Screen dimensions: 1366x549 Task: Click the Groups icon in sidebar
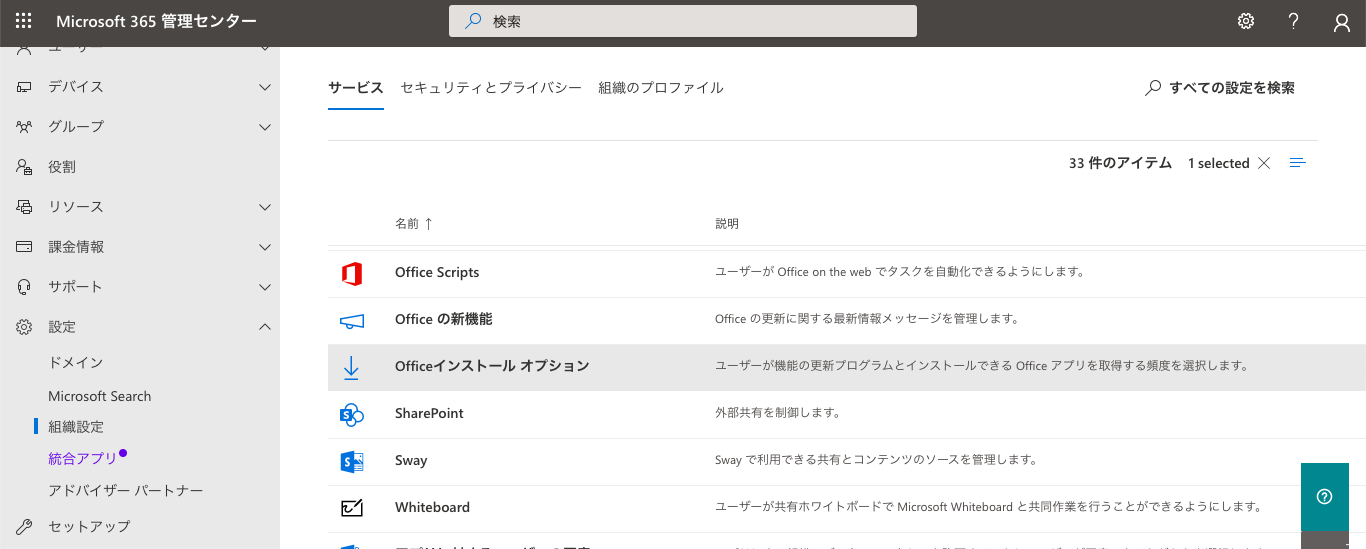click(x=25, y=127)
